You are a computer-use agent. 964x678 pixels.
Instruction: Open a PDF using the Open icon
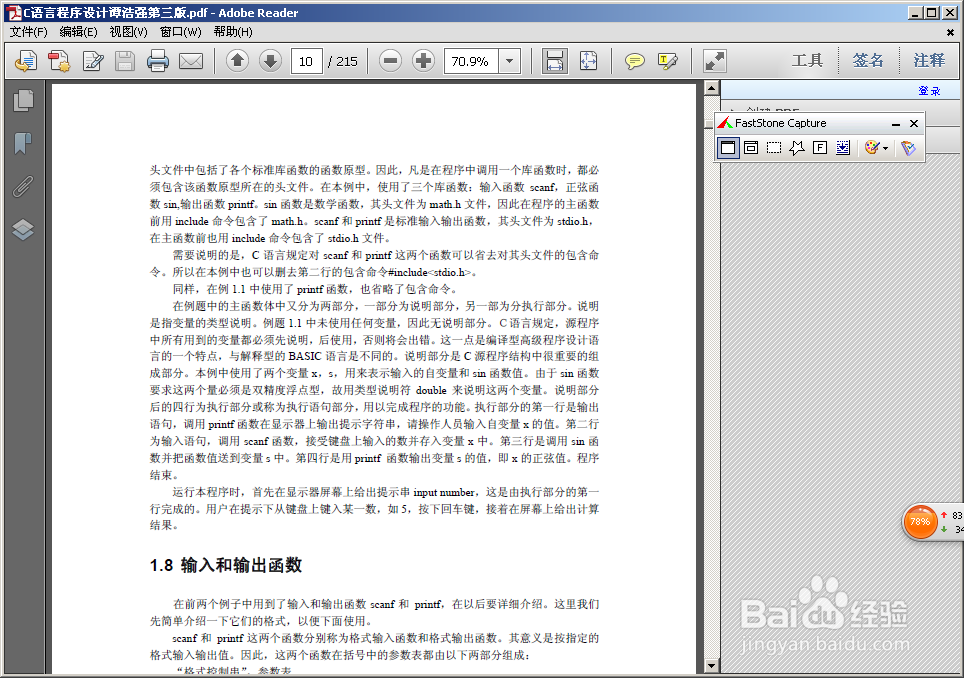[26, 61]
